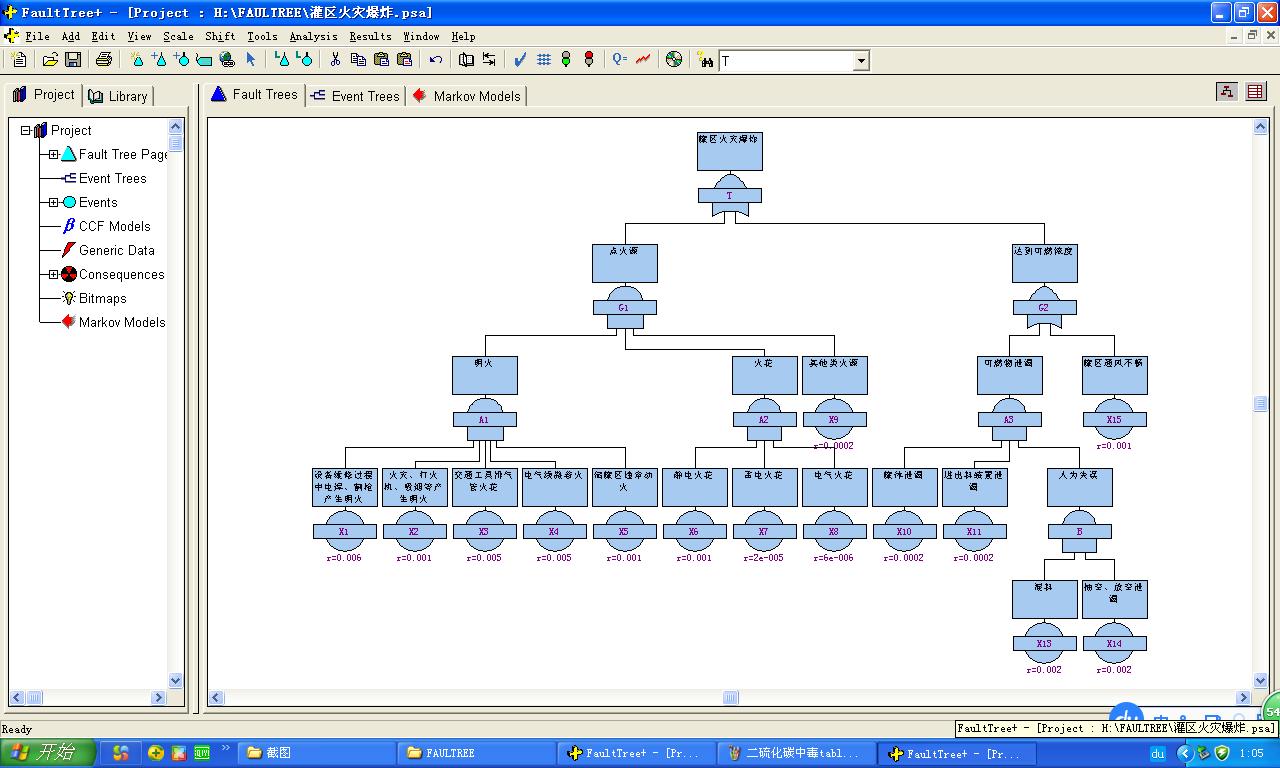Click the blue checkmark verify icon
The image size is (1280, 768).
tap(520, 60)
